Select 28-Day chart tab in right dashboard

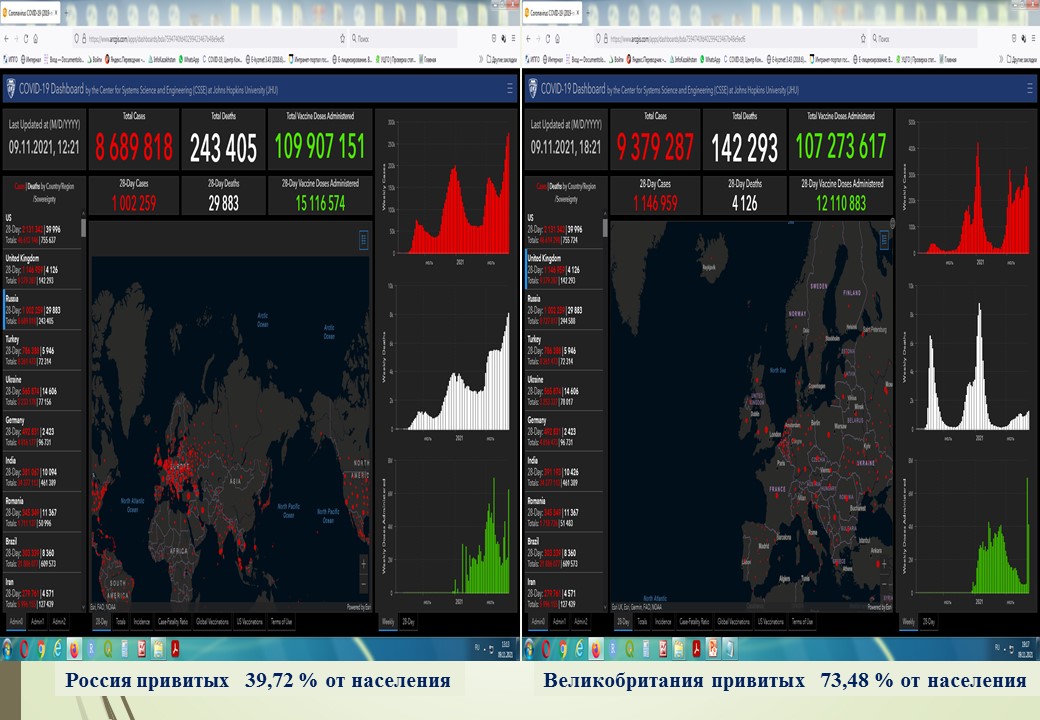(929, 622)
